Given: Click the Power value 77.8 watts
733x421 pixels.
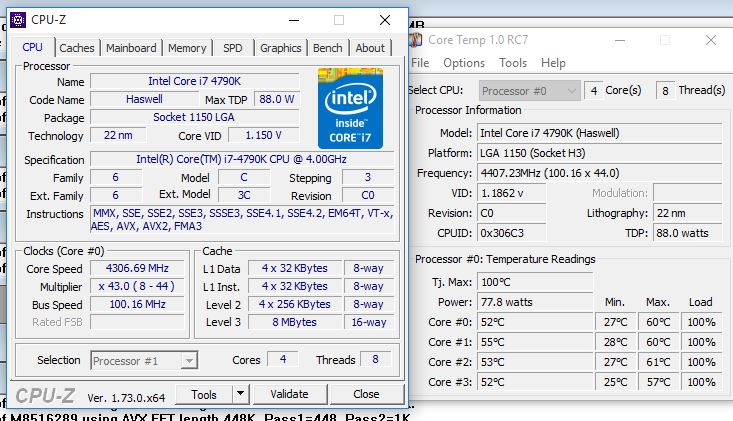Looking at the screenshot, I should 535,302.
